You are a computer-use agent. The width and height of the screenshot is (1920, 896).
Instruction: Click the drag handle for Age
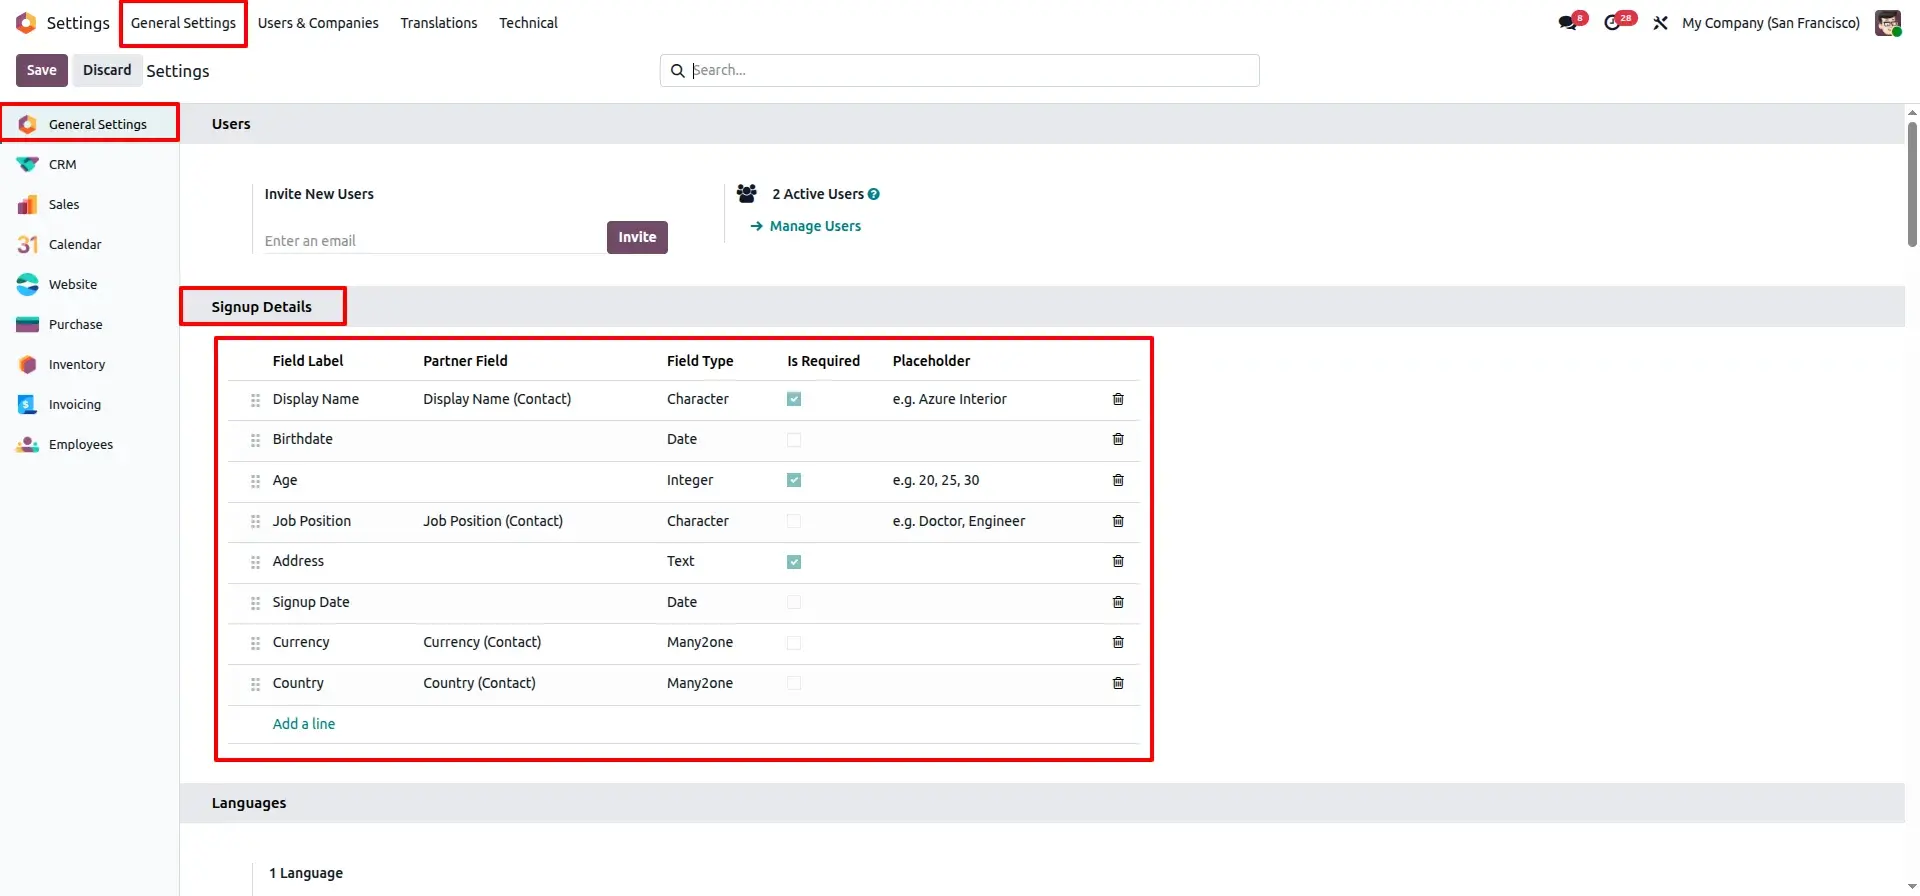(255, 481)
